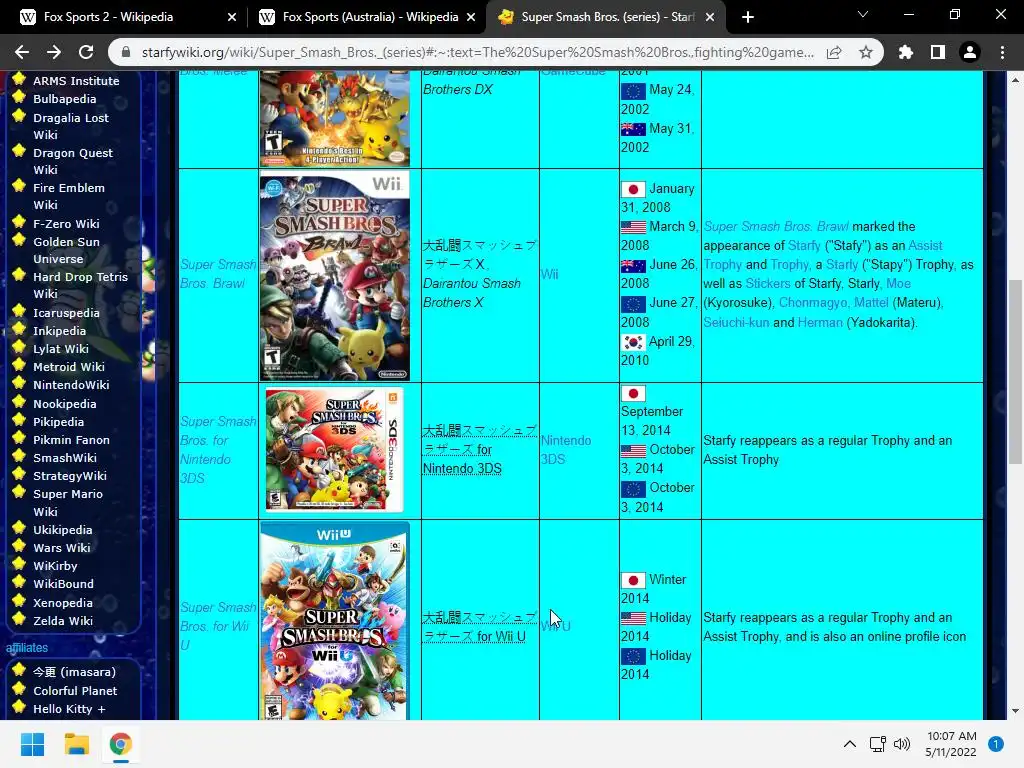The image size is (1024, 768).
Task: Select the Super Smash Bros. (series) tab
Action: point(604,17)
